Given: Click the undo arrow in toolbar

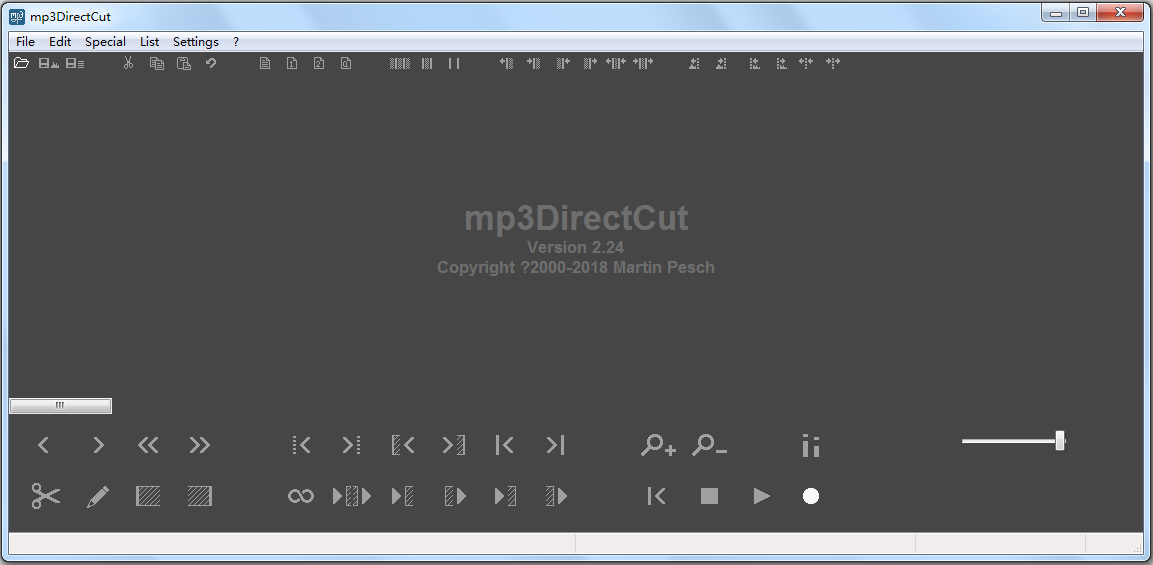Looking at the screenshot, I should (x=211, y=63).
